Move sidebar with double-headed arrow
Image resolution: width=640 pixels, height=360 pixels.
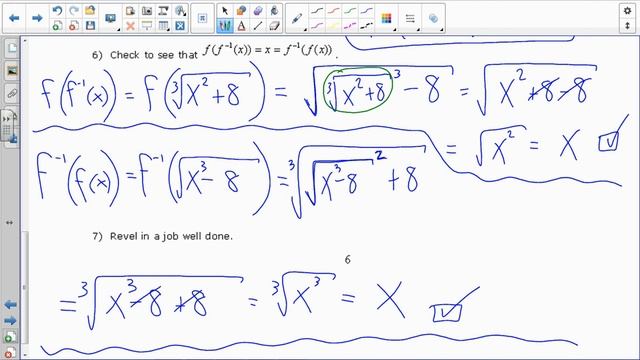[x=9, y=223]
